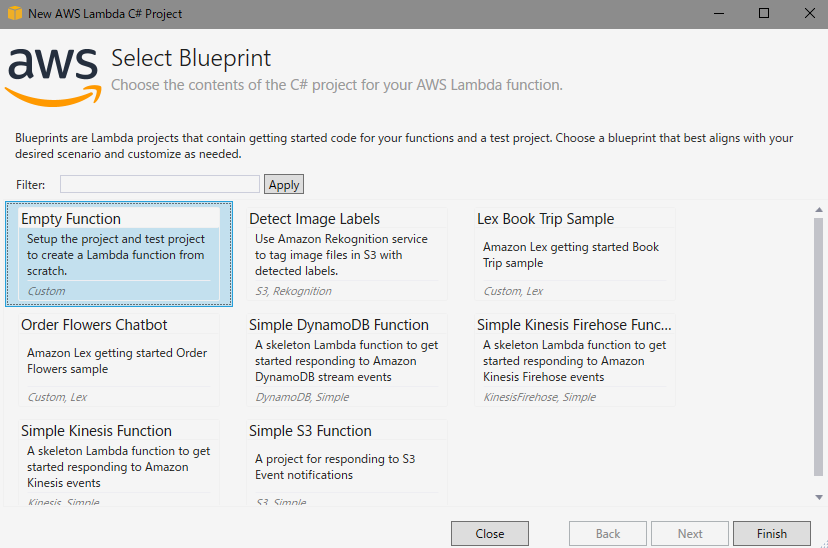The width and height of the screenshot is (828, 548).
Task: Select the Order Flowers Chatbot blueprint
Action: pos(119,360)
